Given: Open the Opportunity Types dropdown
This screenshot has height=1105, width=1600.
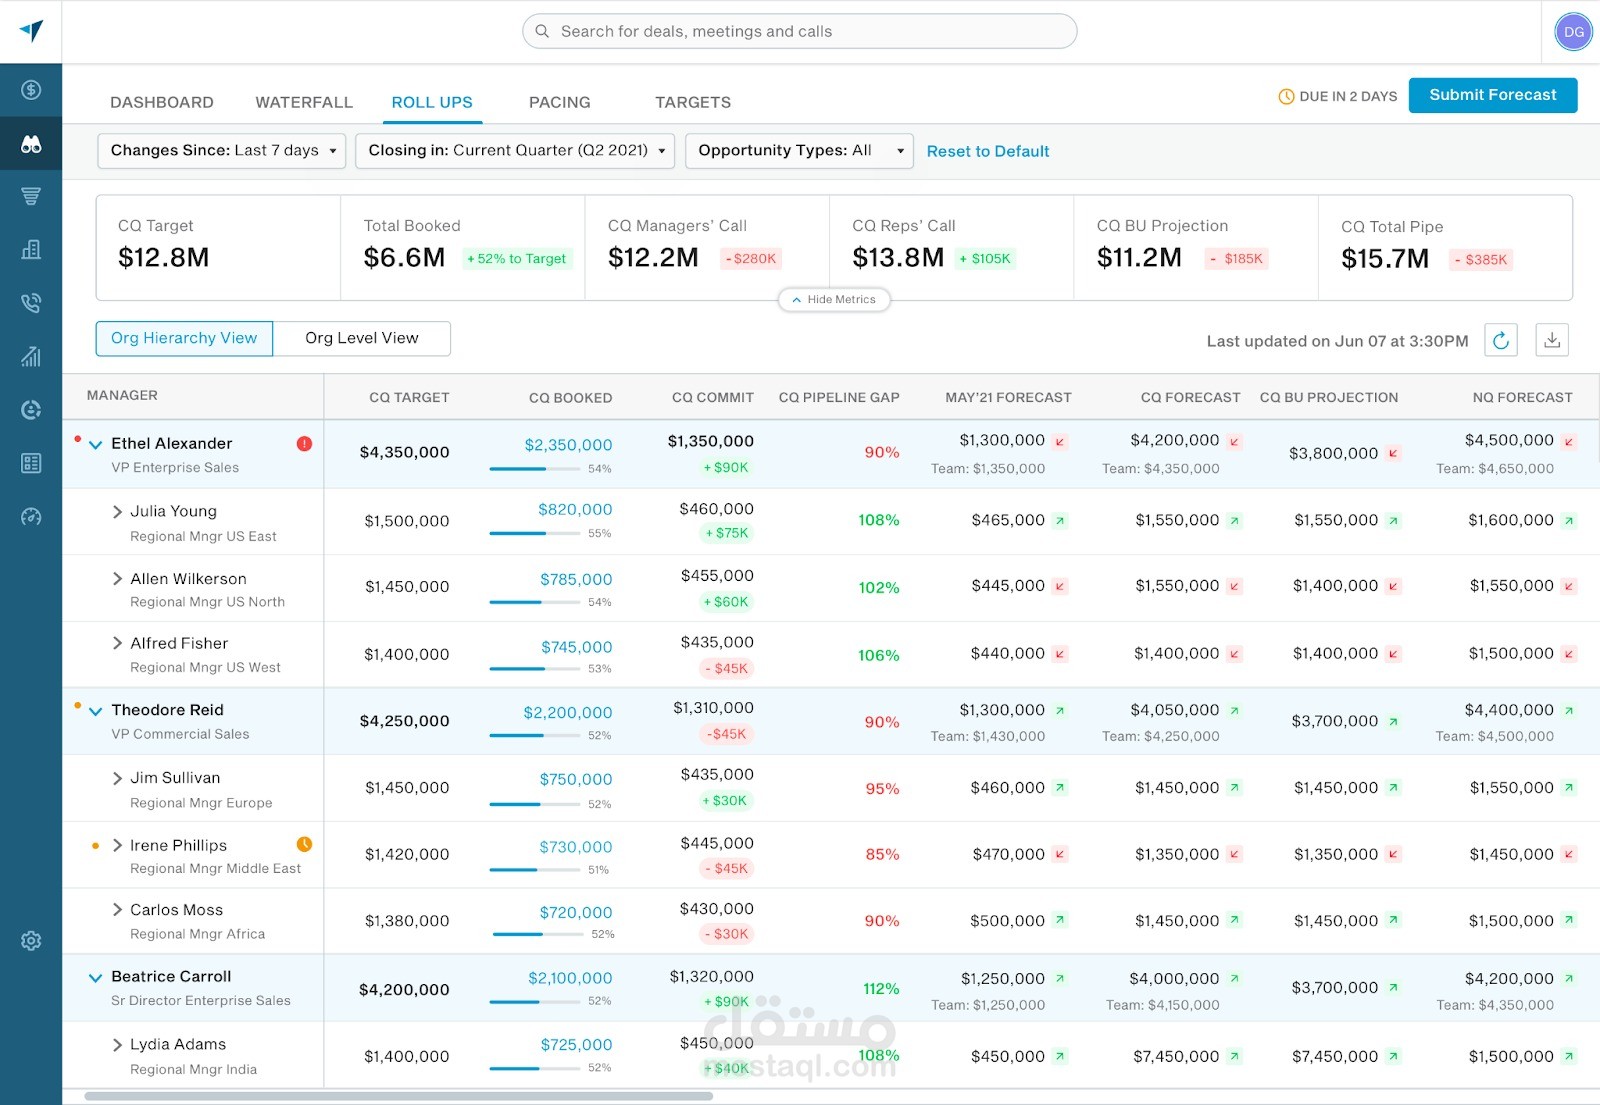Looking at the screenshot, I should click(799, 151).
